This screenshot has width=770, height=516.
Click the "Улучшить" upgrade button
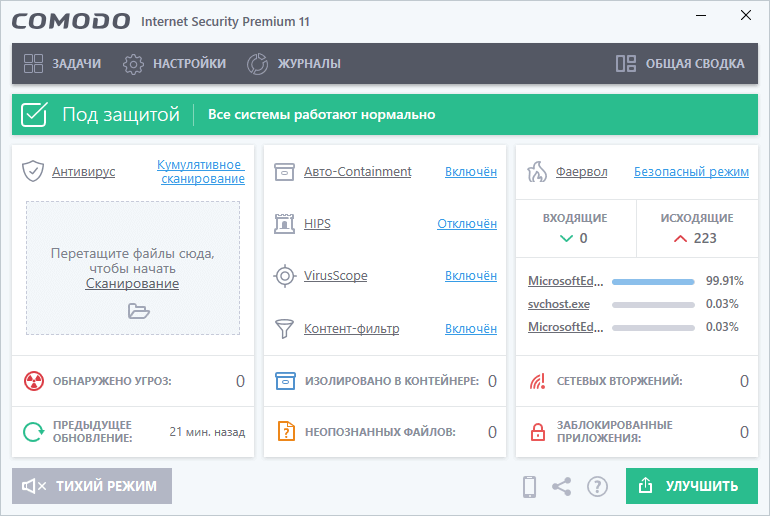[691, 486]
